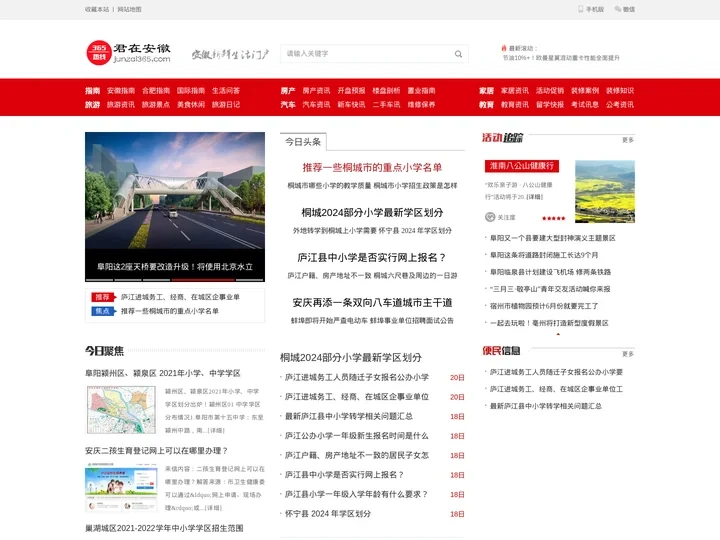
Task: Open the 二孩生育登记 webpage thumbnail
Action: click(x=121, y=487)
